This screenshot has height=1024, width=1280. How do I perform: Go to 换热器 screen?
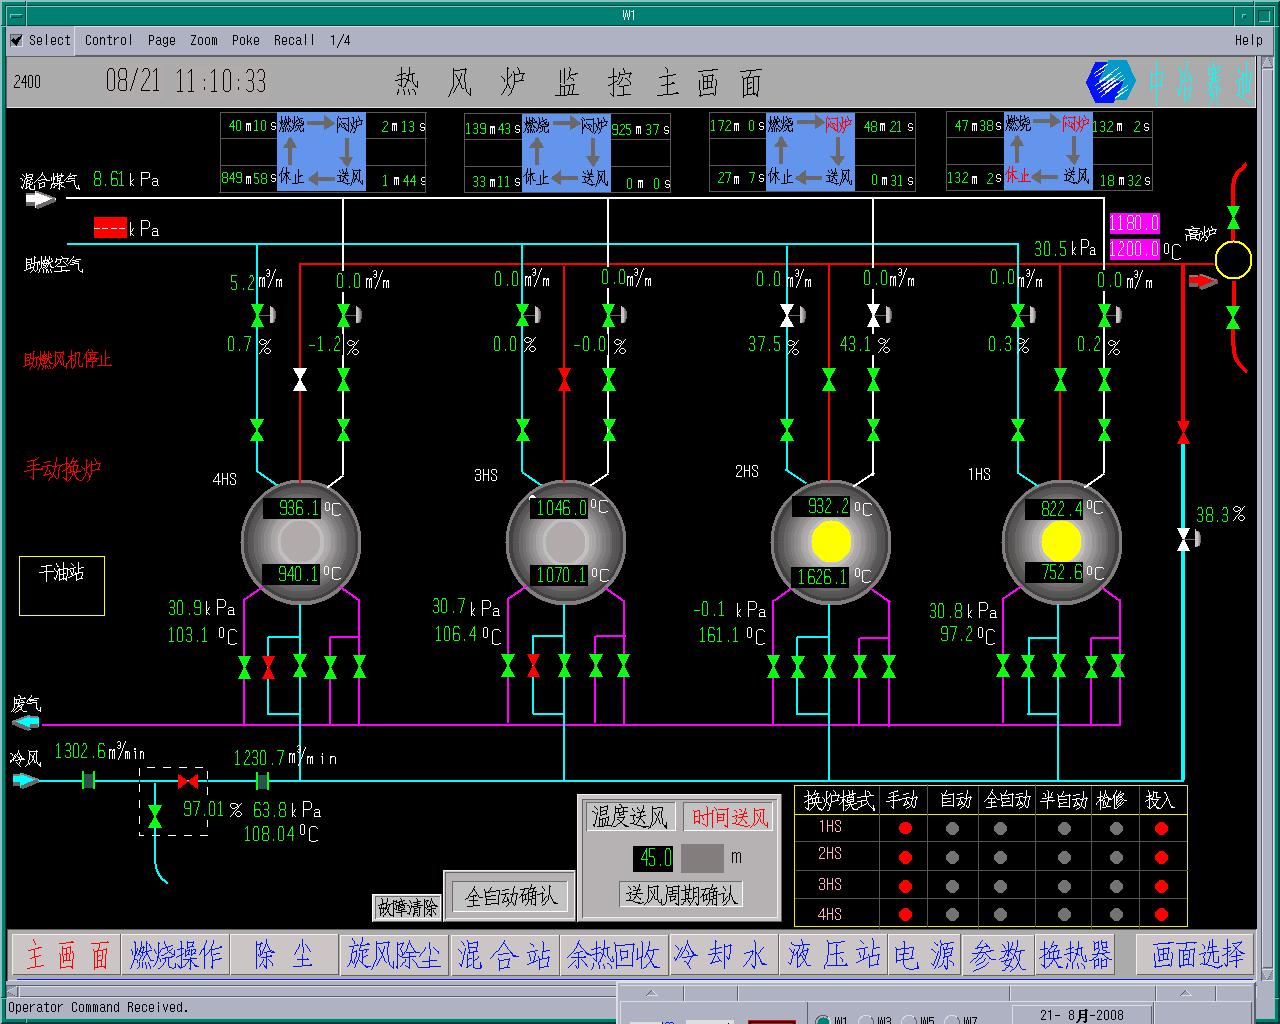pos(1075,955)
